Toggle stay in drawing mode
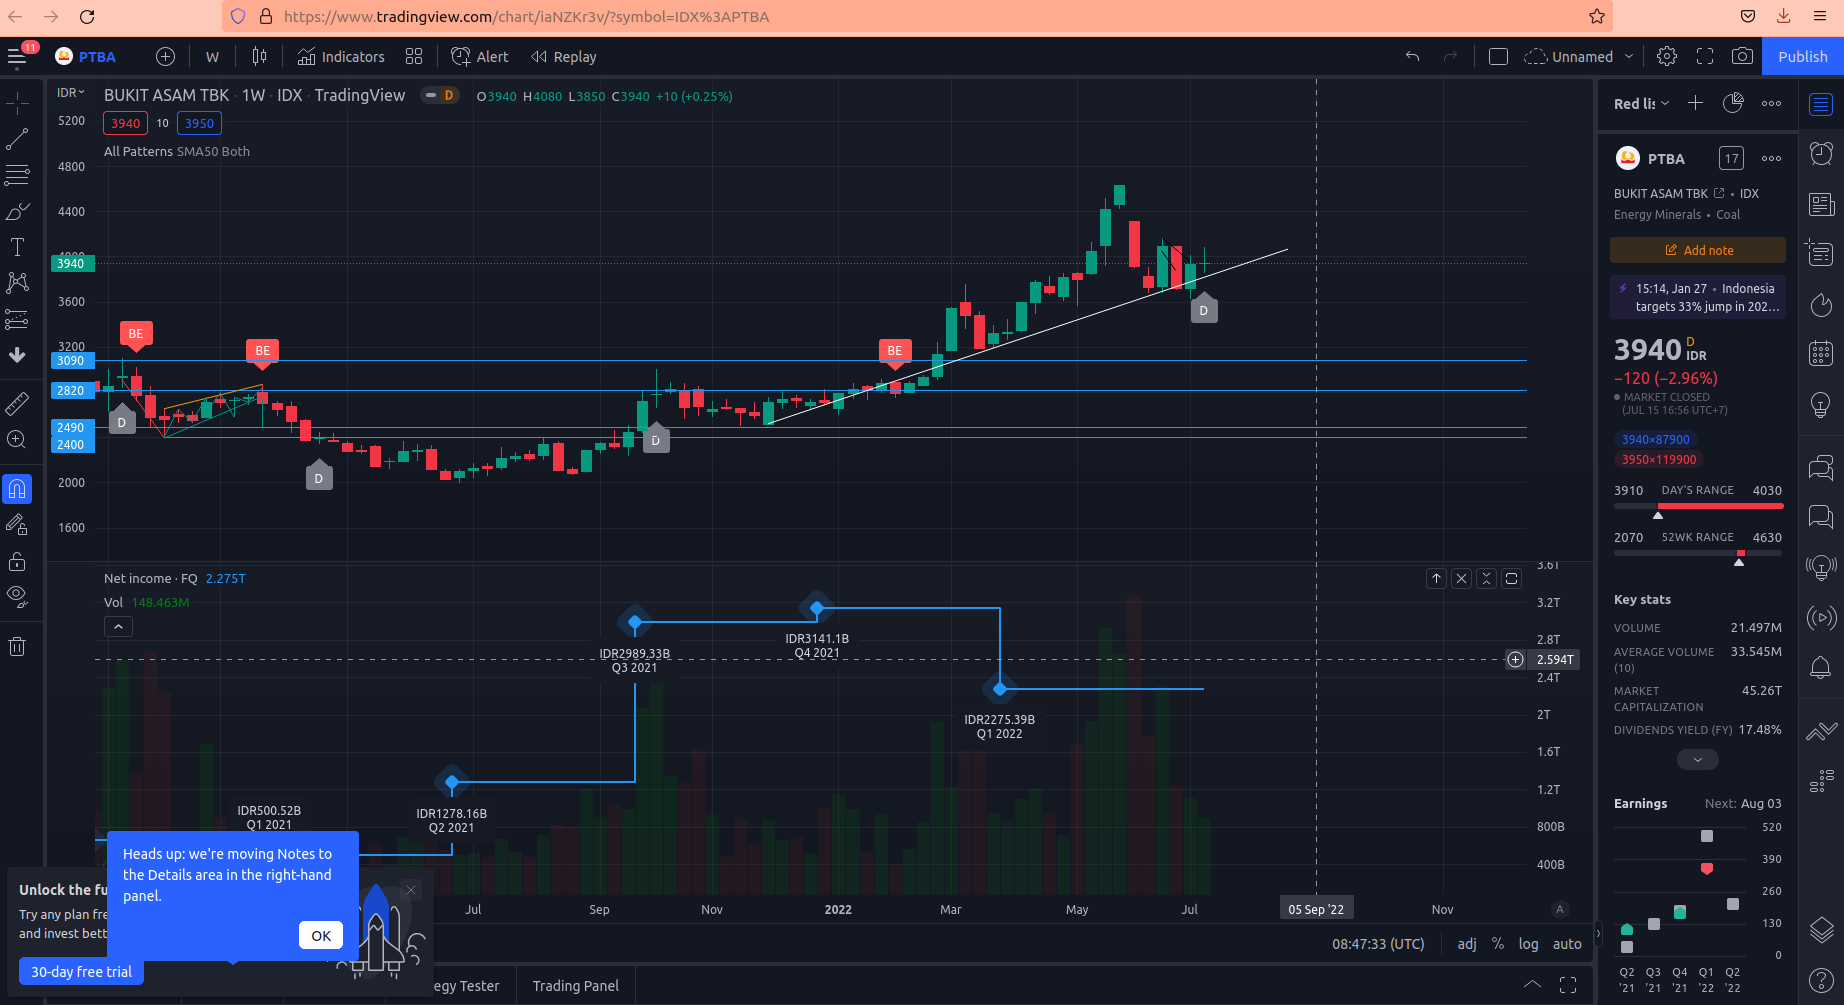Image resolution: width=1844 pixels, height=1005 pixels. (17, 524)
